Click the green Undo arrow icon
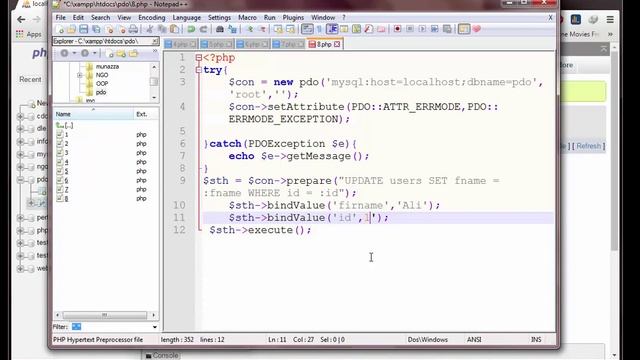 coord(191,29)
